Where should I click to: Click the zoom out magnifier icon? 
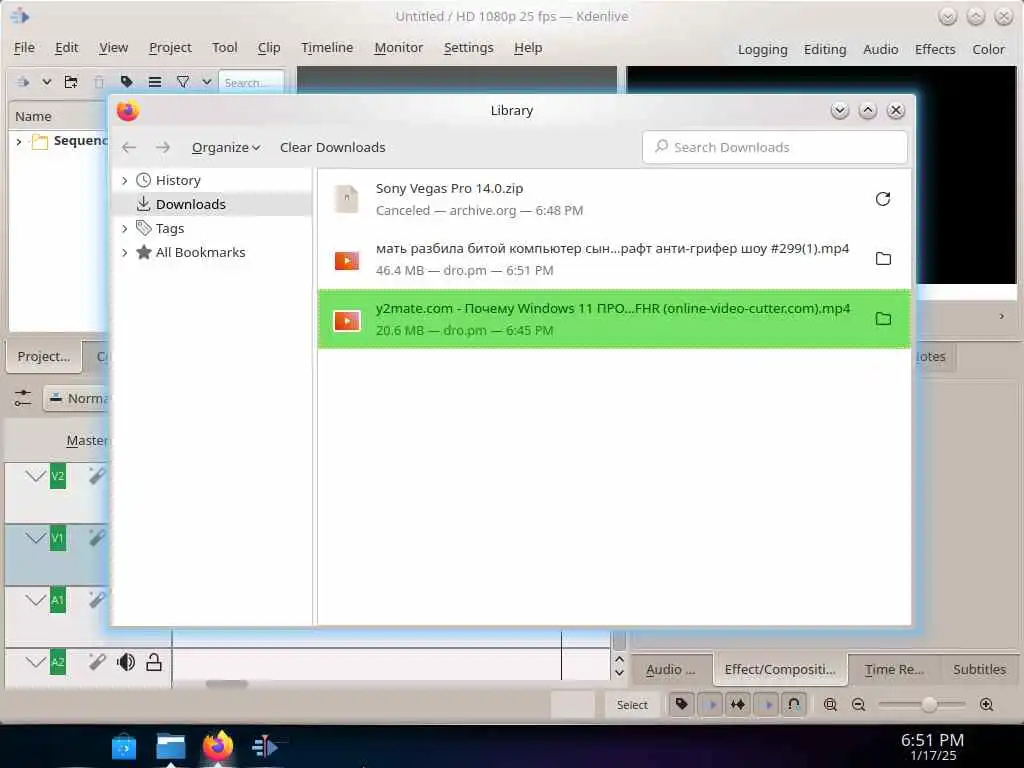click(859, 705)
